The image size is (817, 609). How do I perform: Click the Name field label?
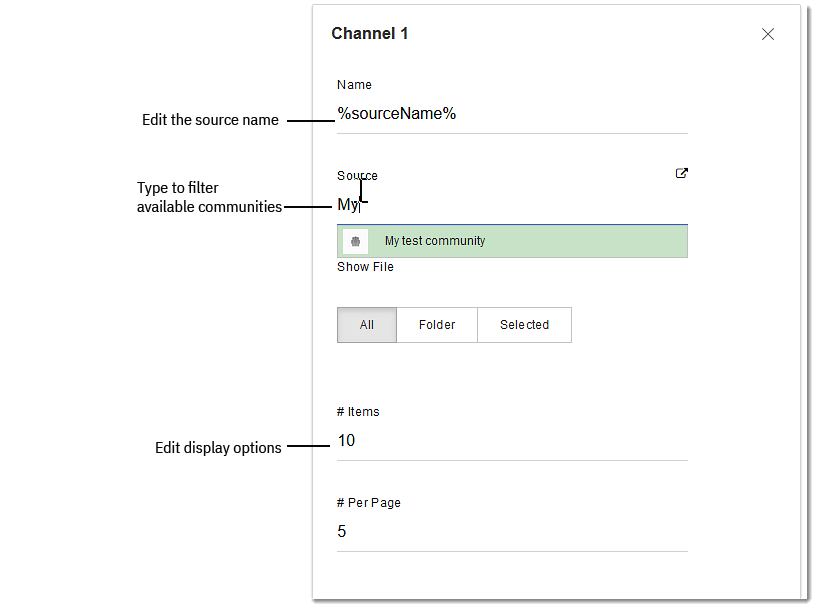click(354, 85)
